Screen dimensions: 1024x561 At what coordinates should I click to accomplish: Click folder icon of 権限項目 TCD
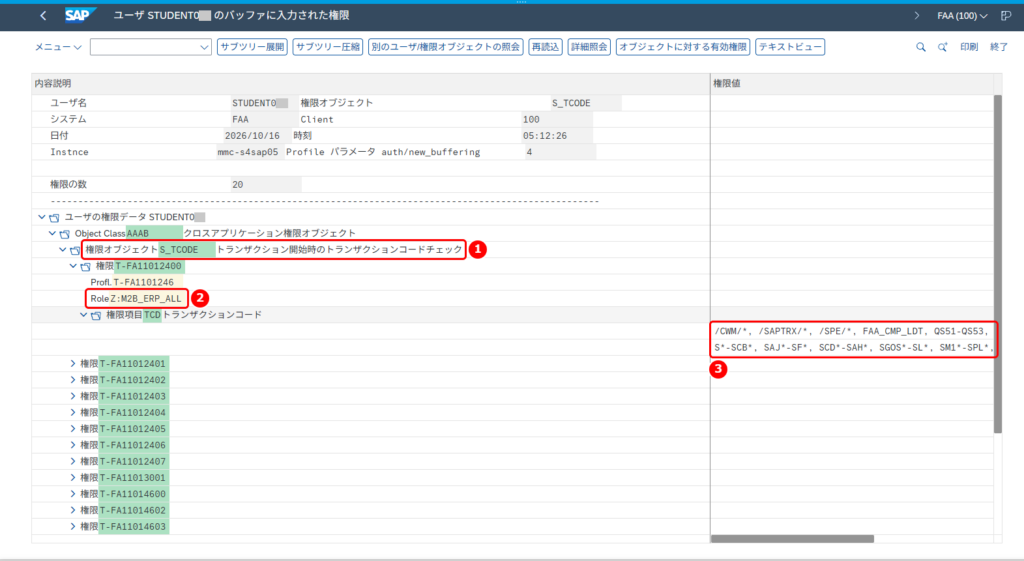[96, 315]
